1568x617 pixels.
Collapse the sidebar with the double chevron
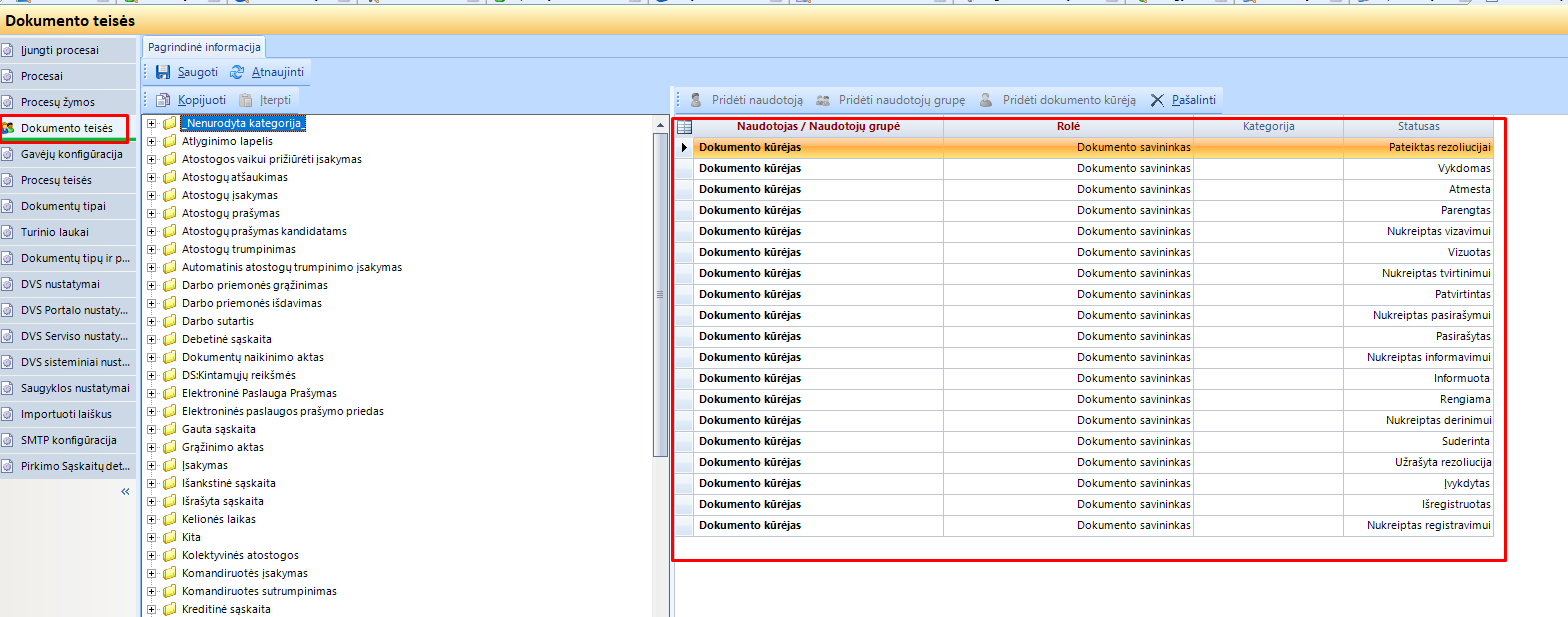coord(125,492)
